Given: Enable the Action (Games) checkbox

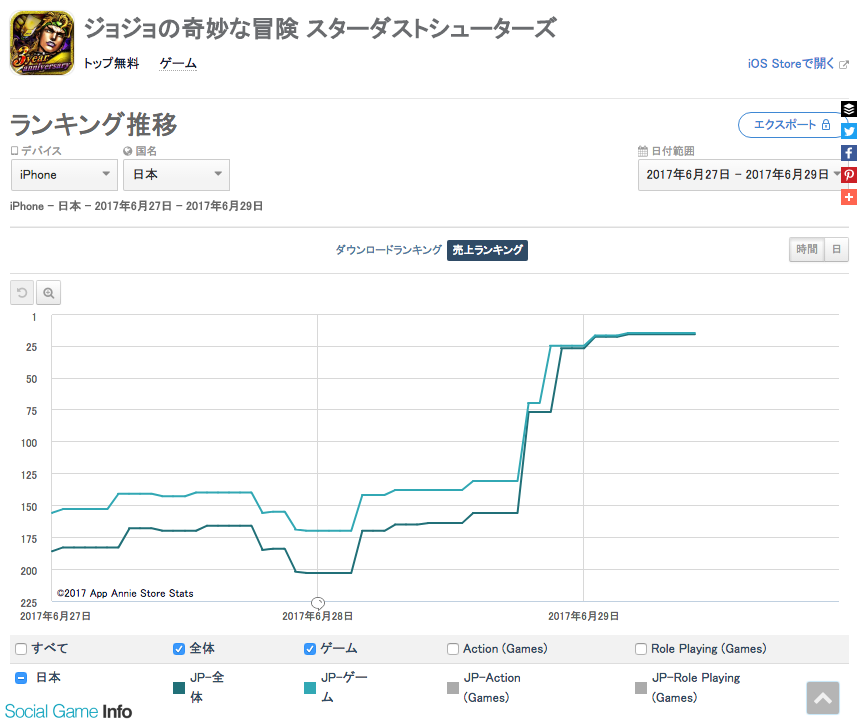Looking at the screenshot, I should pos(453,649).
